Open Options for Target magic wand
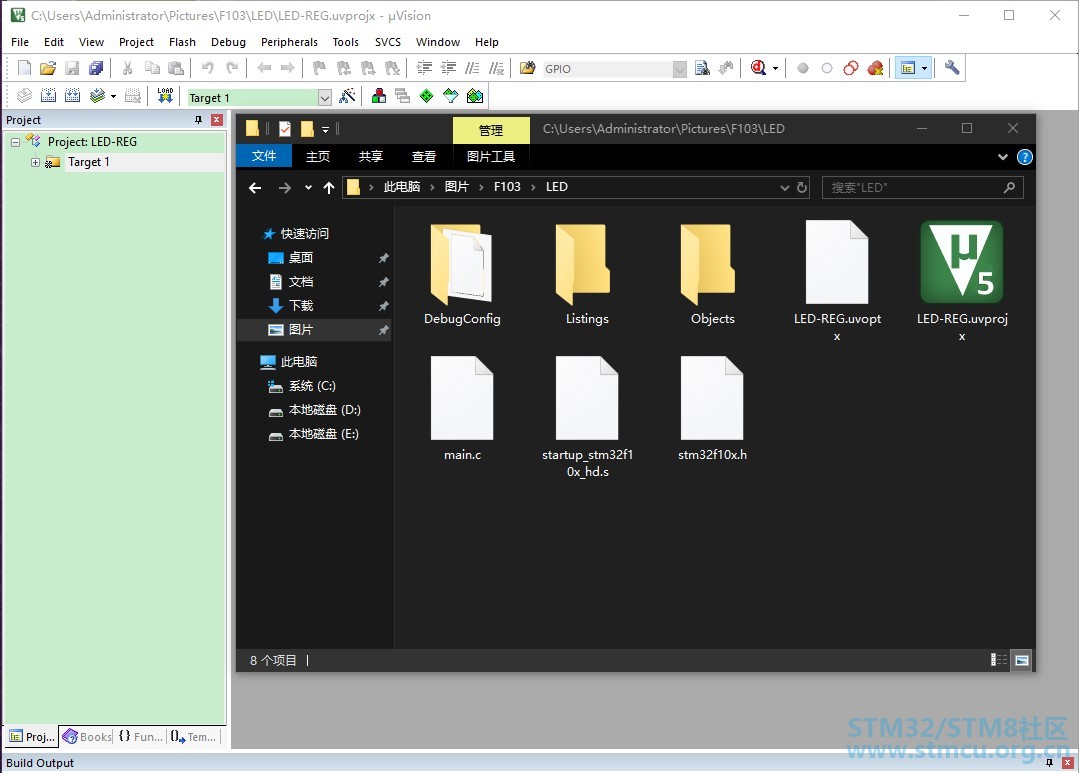The image size is (1079, 773). click(348, 96)
